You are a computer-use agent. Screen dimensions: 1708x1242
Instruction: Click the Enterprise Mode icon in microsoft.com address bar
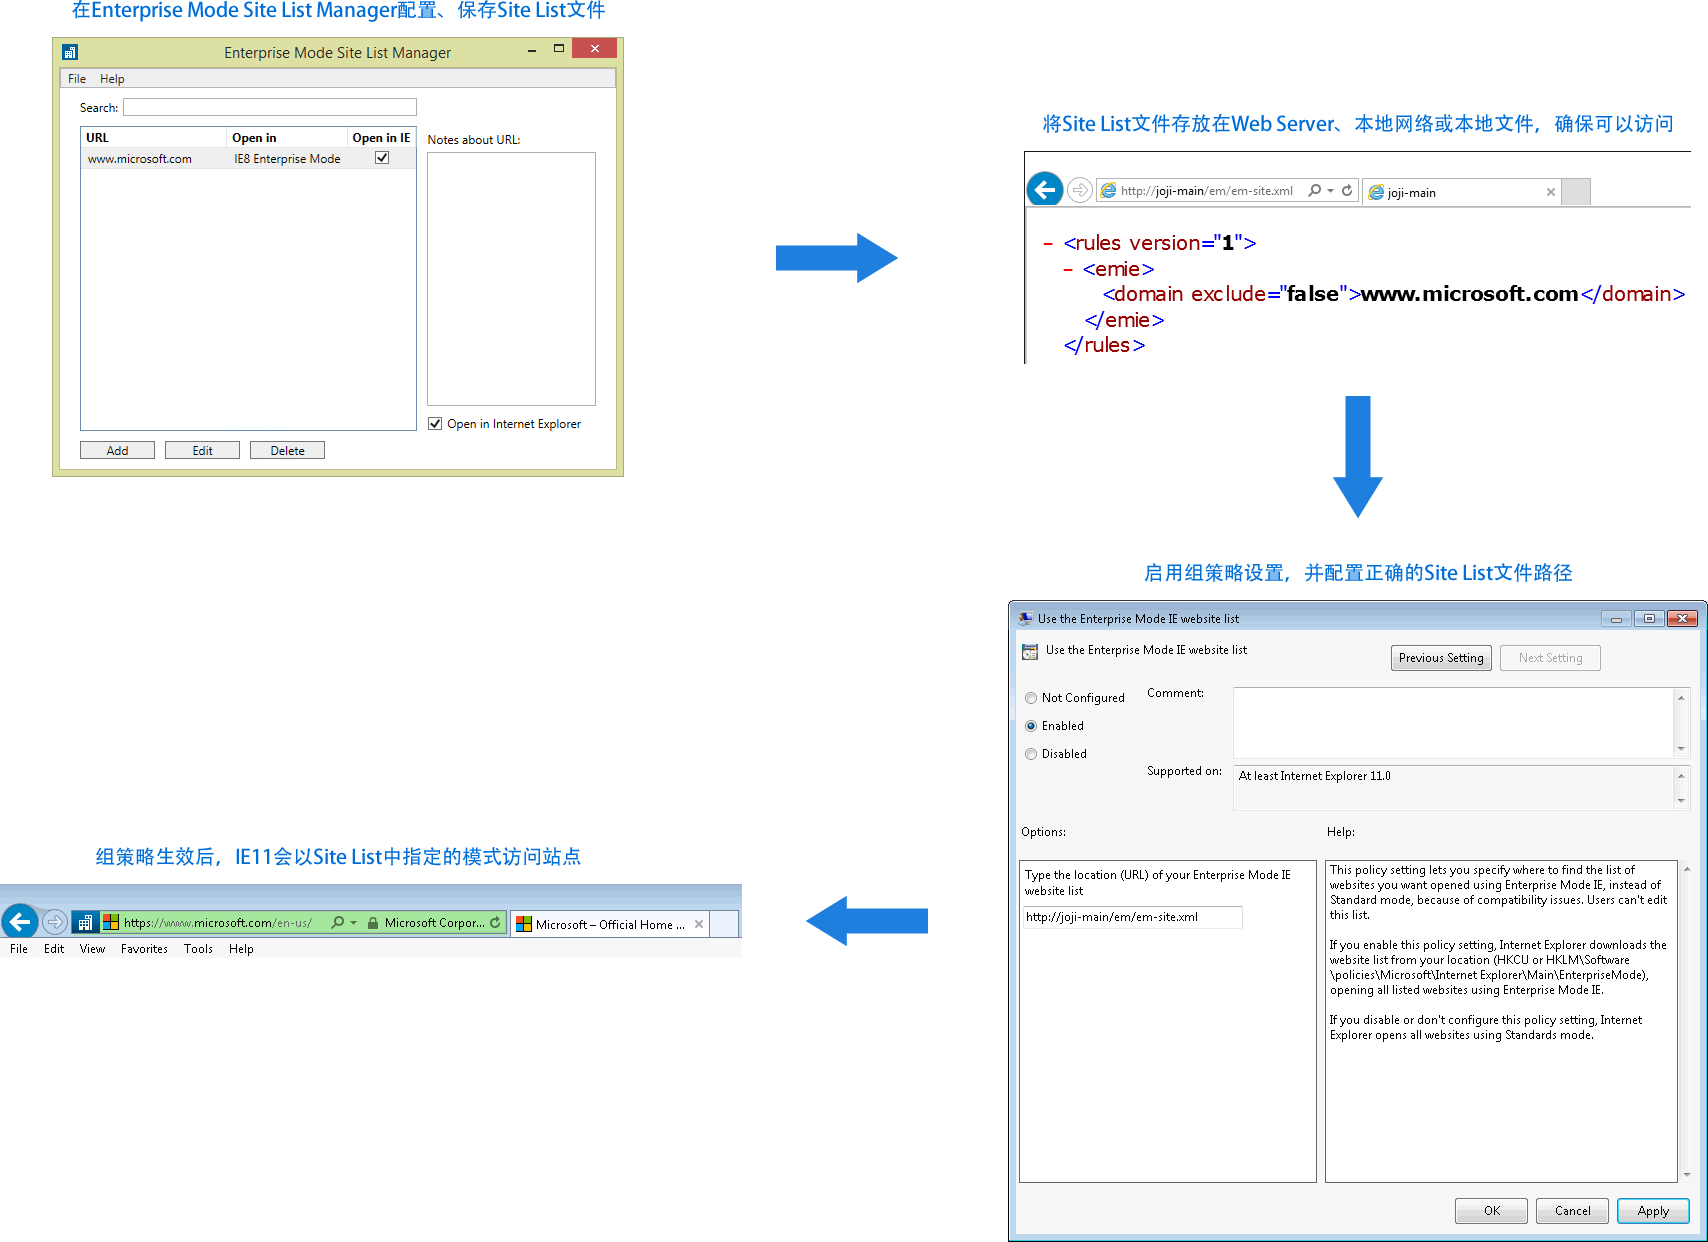[x=85, y=922]
